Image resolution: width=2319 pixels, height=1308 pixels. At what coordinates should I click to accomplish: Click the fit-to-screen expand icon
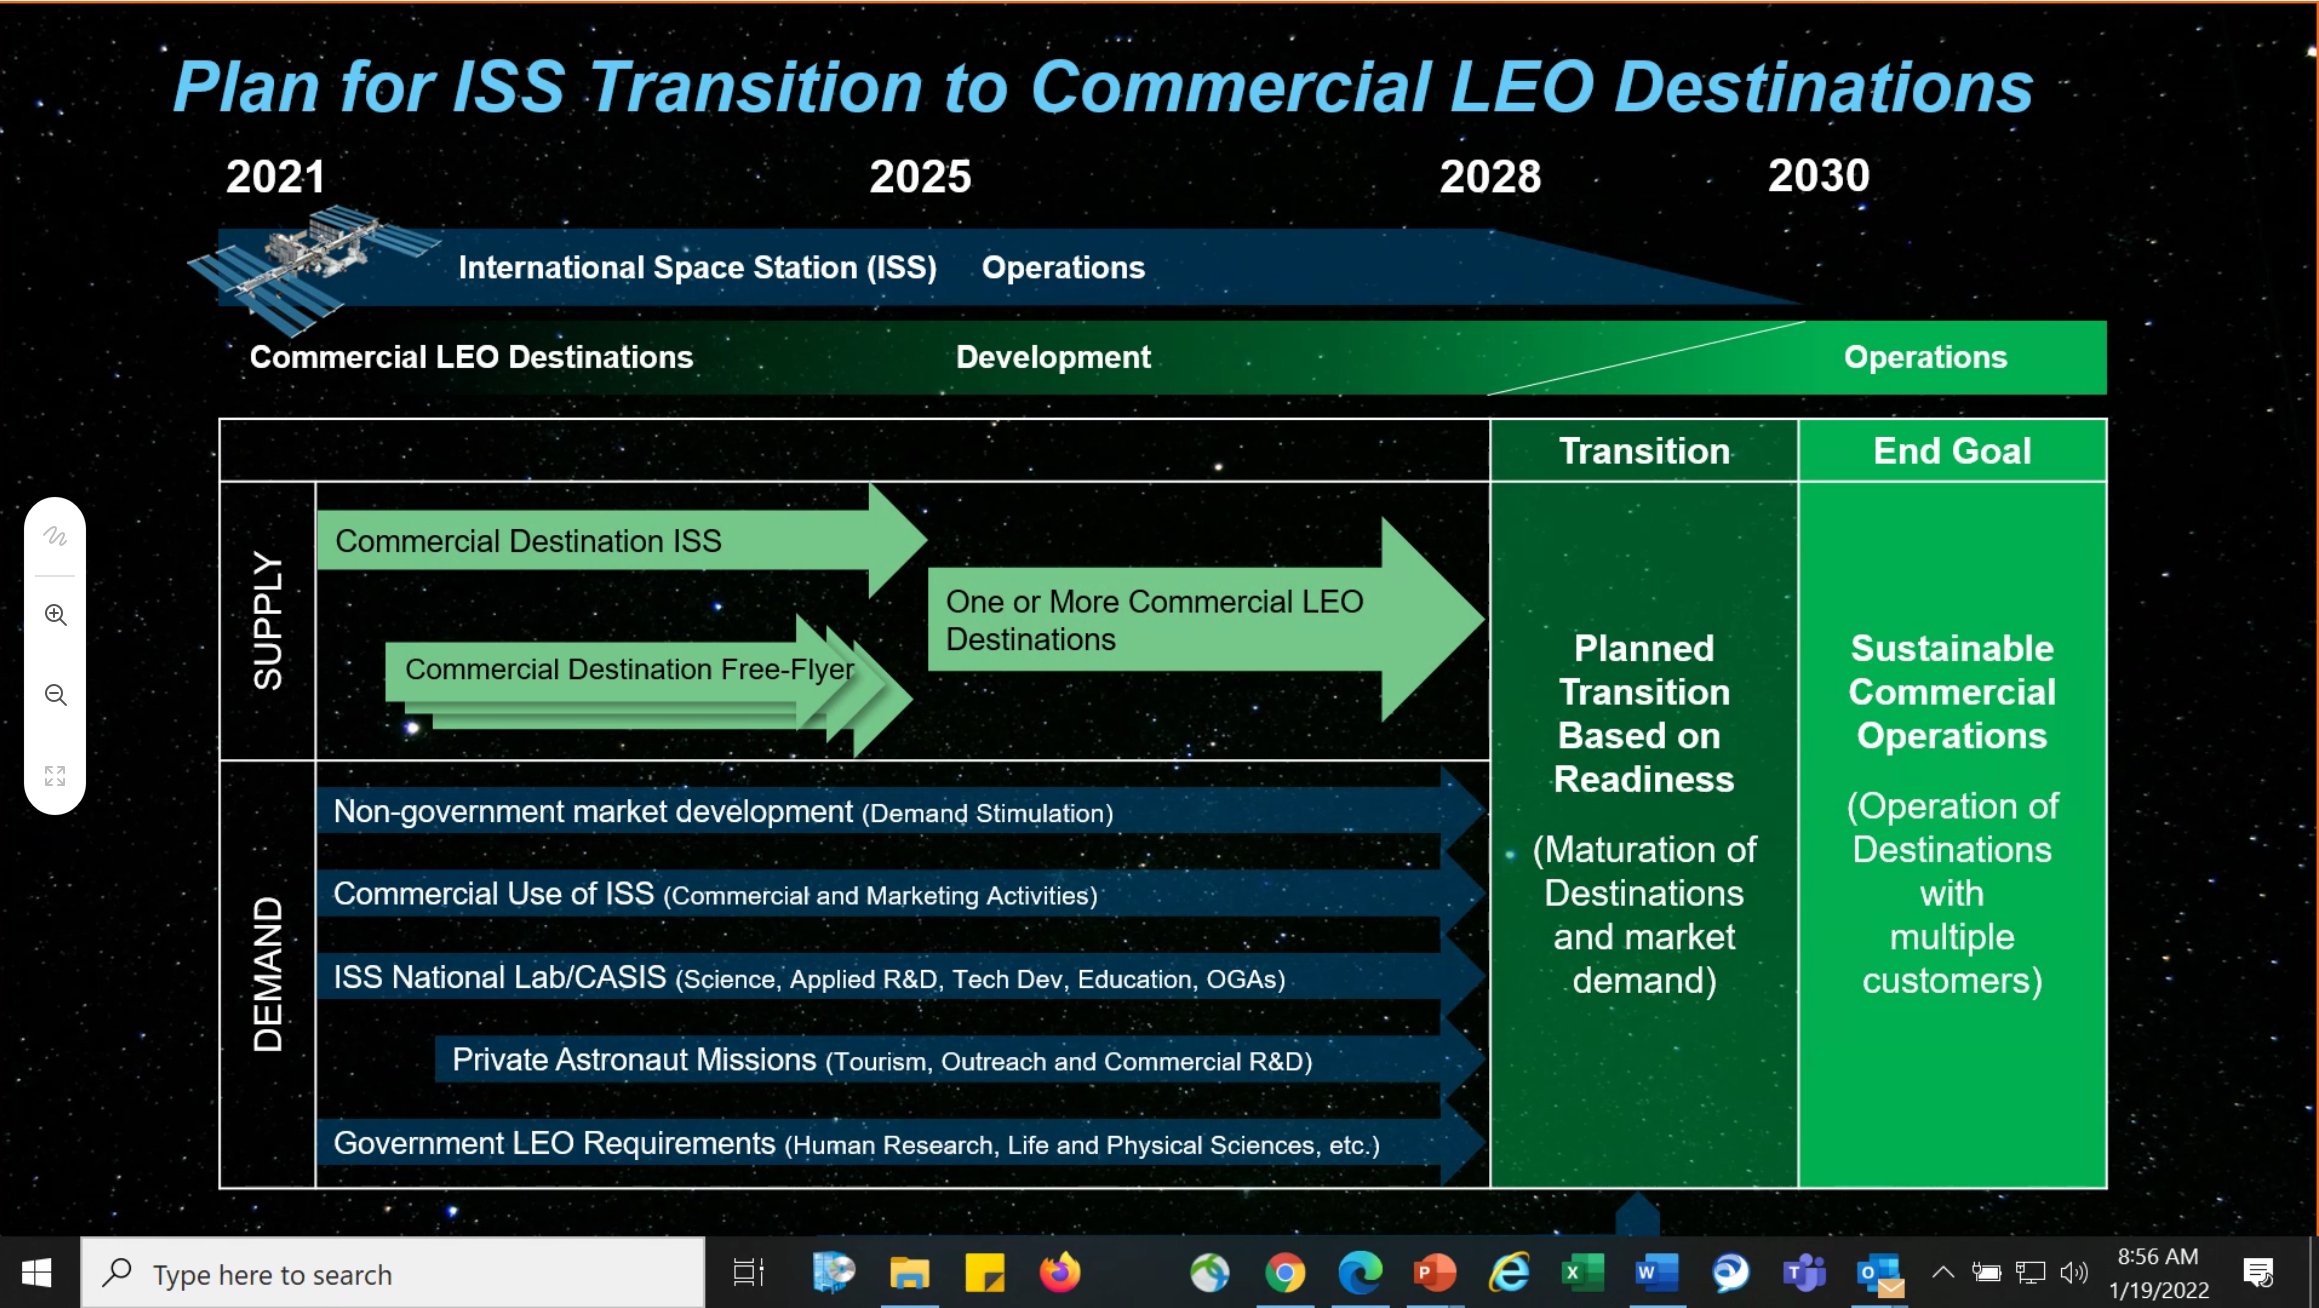pyautogui.click(x=55, y=775)
